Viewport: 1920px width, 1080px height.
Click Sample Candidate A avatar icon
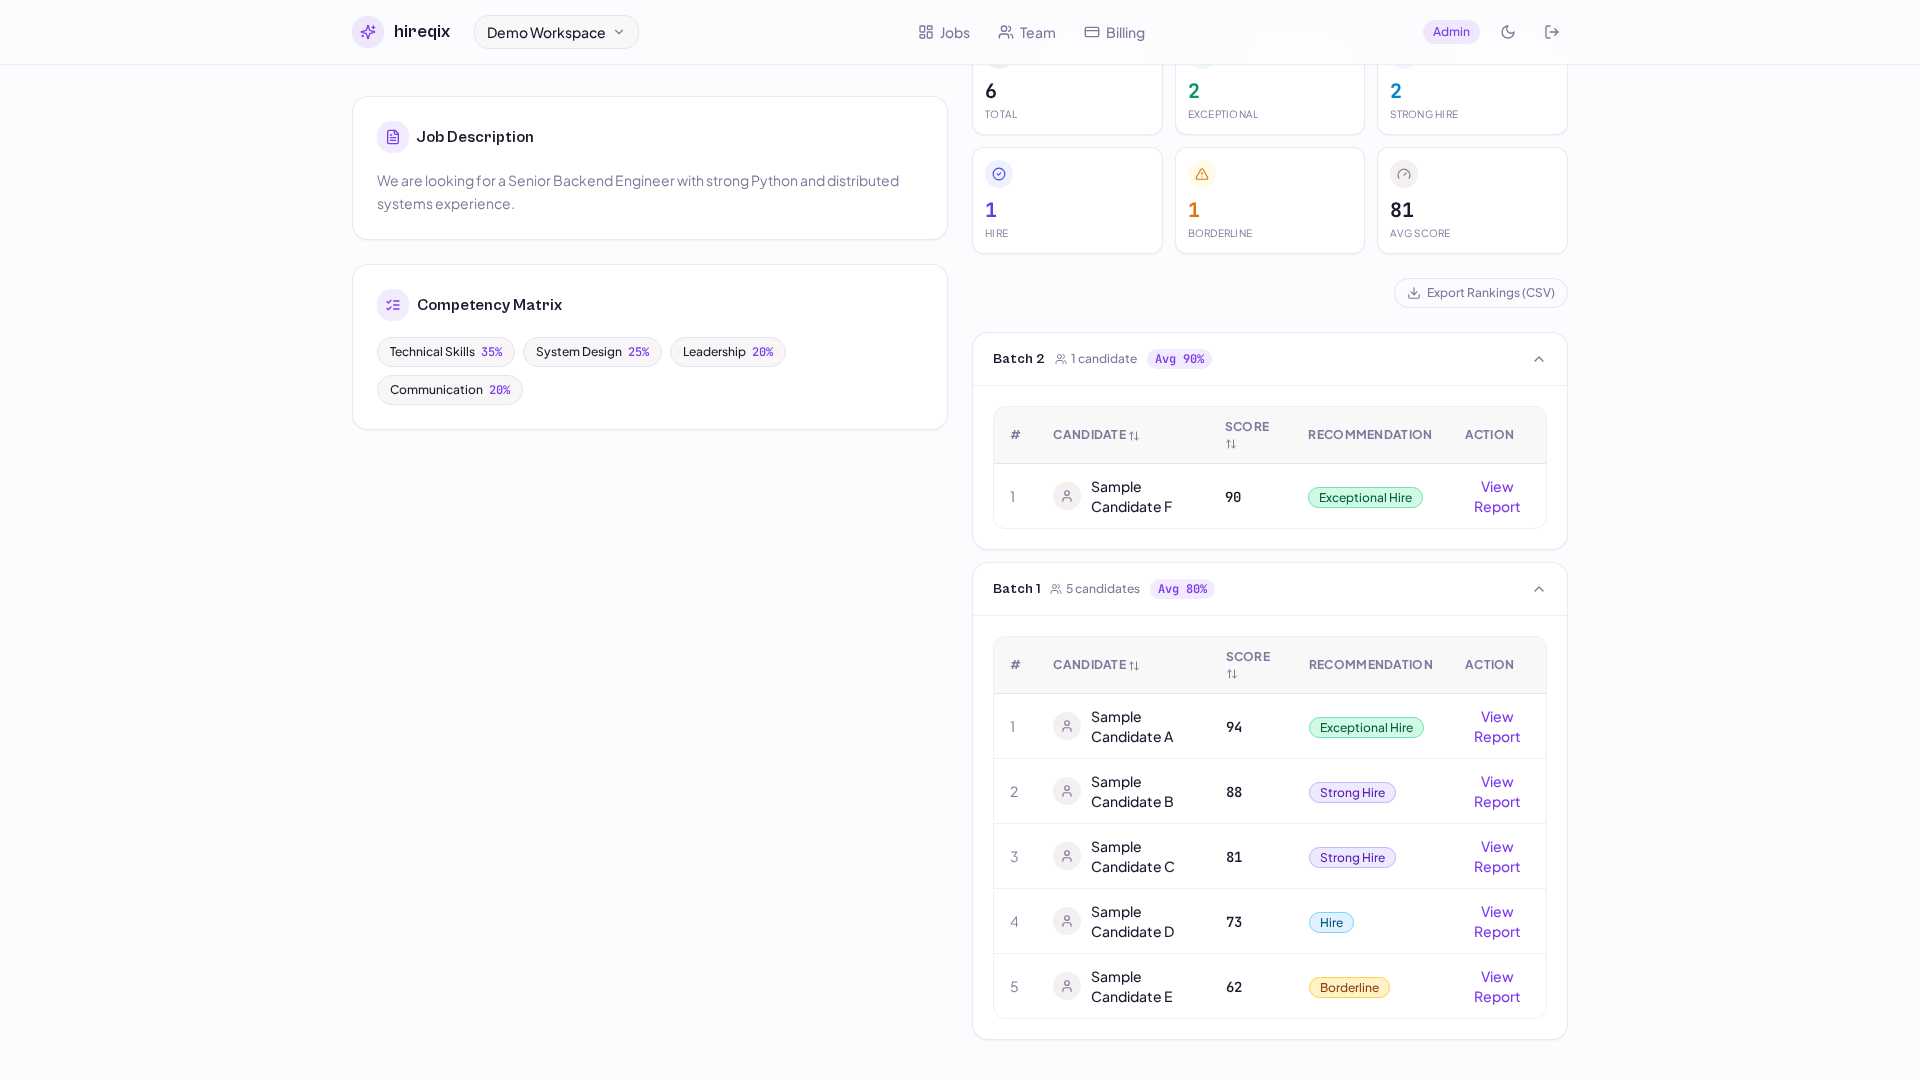(1067, 727)
